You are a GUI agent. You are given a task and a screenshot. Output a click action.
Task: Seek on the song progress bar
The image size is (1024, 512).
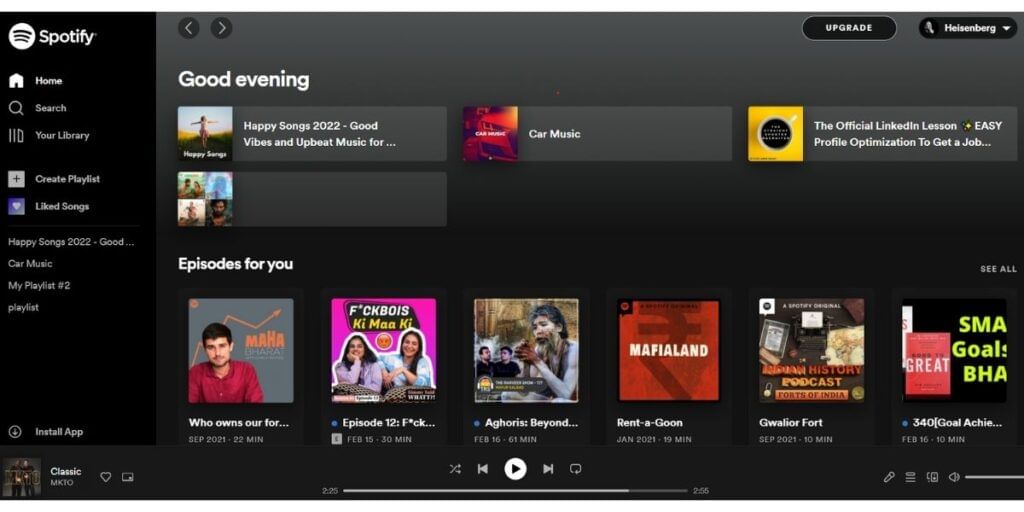tap(515, 490)
